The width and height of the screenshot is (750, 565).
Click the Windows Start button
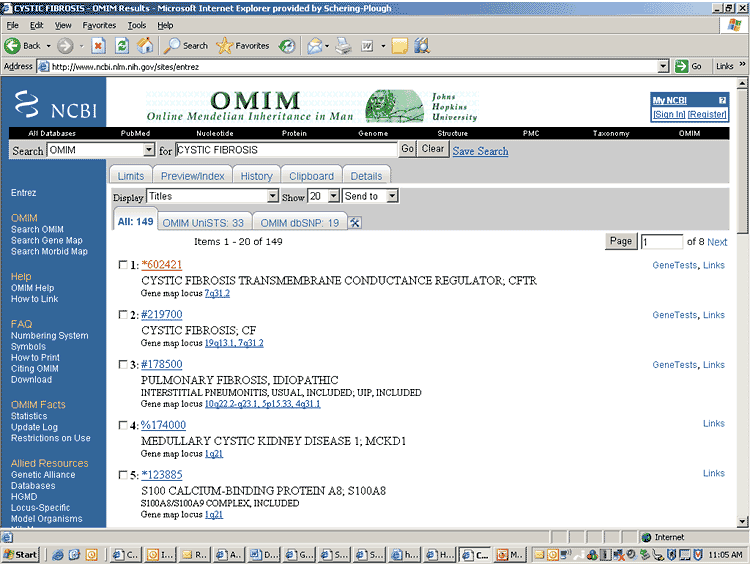[21, 554]
